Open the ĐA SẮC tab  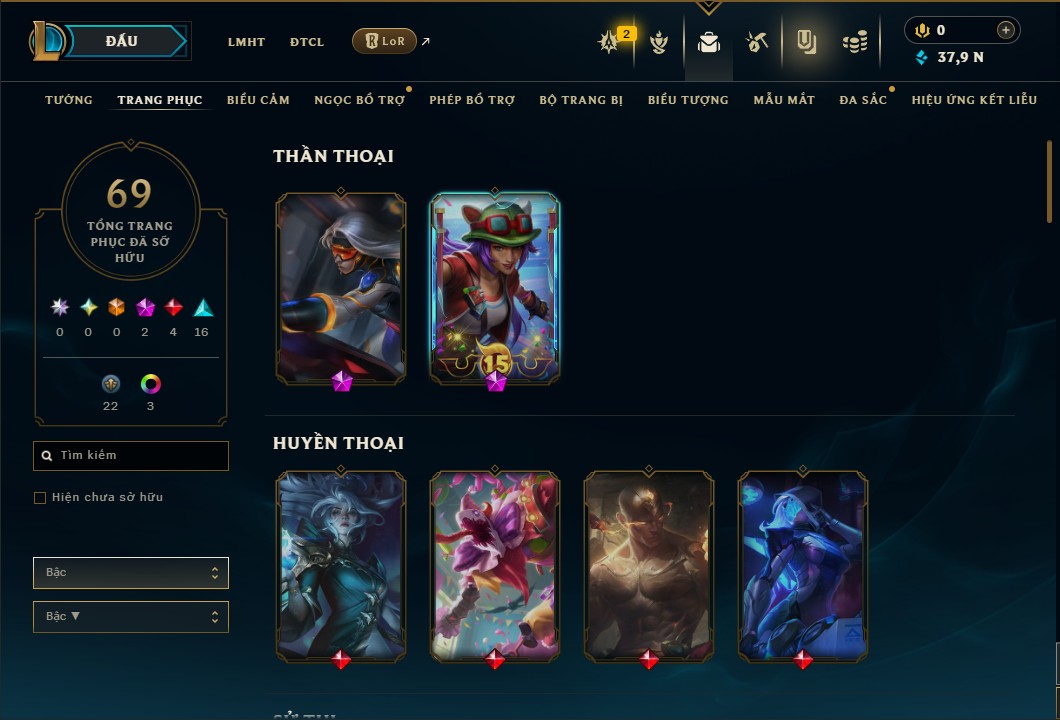pyautogui.click(x=863, y=100)
